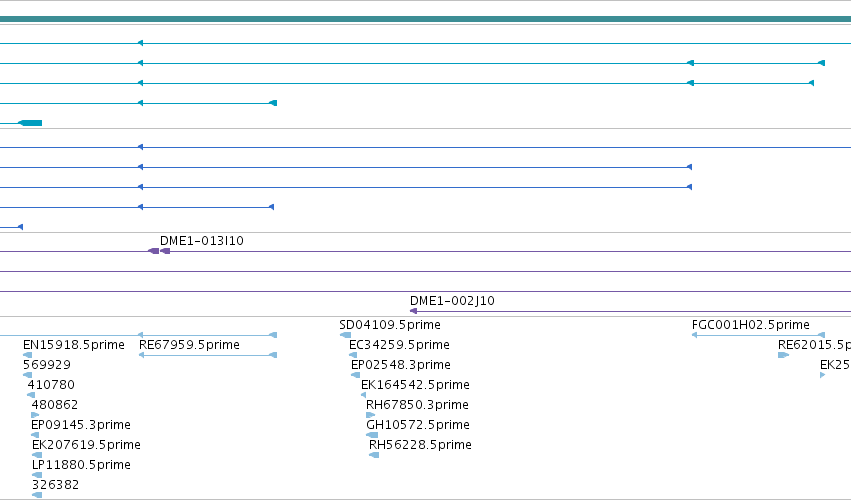Click the RH67850.3prime EST label
The image size is (851, 500).
pos(417,405)
